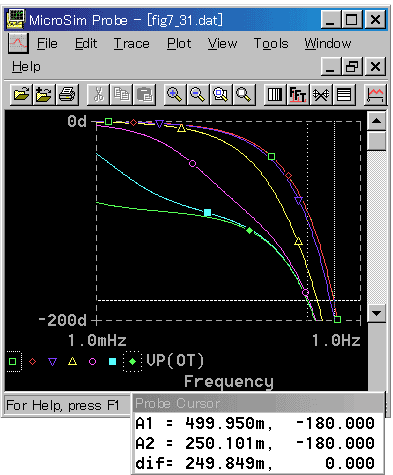Click the Paste clipboard icon
This screenshot has height=475, width=393.
[144, 95]
